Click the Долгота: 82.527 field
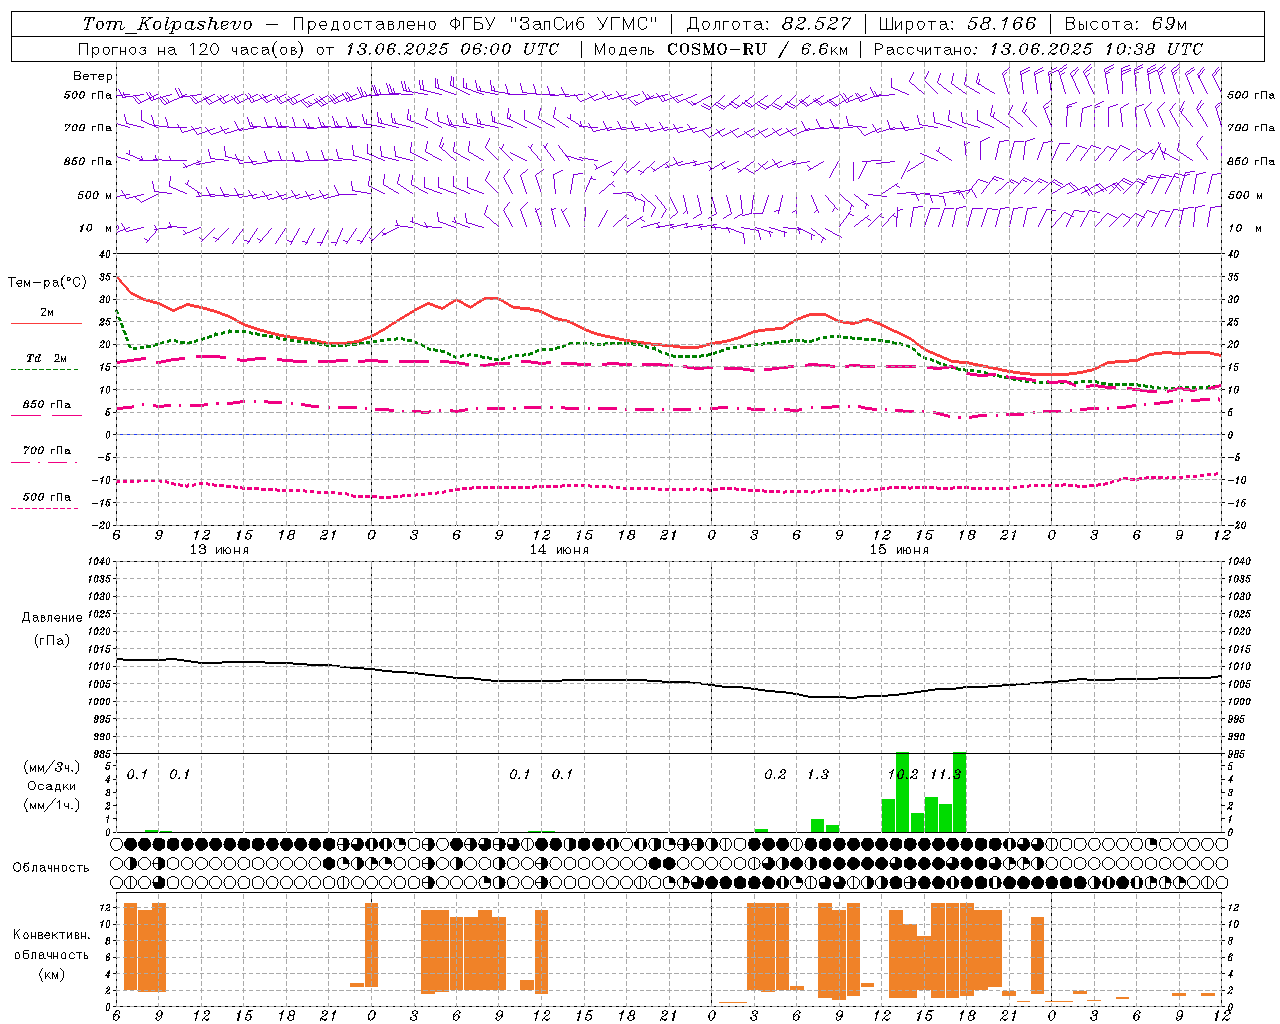1280x1024 pixels. coord(769,24)
